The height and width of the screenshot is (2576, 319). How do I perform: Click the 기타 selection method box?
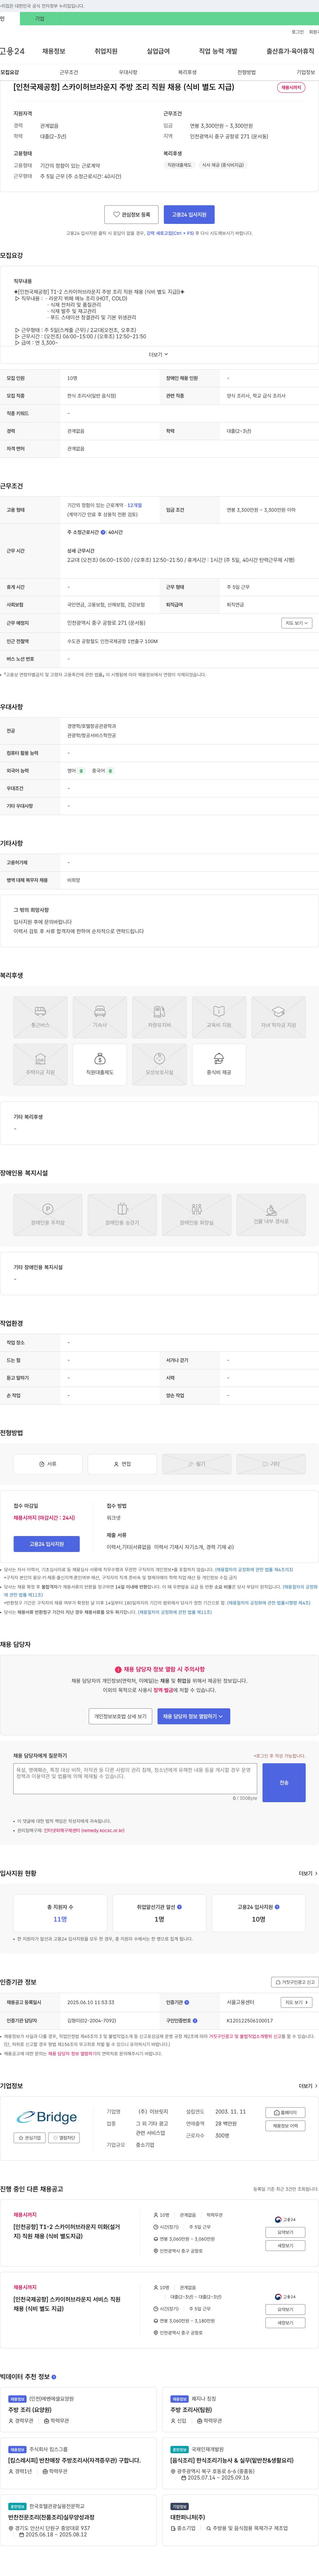tap(271, 1464)
